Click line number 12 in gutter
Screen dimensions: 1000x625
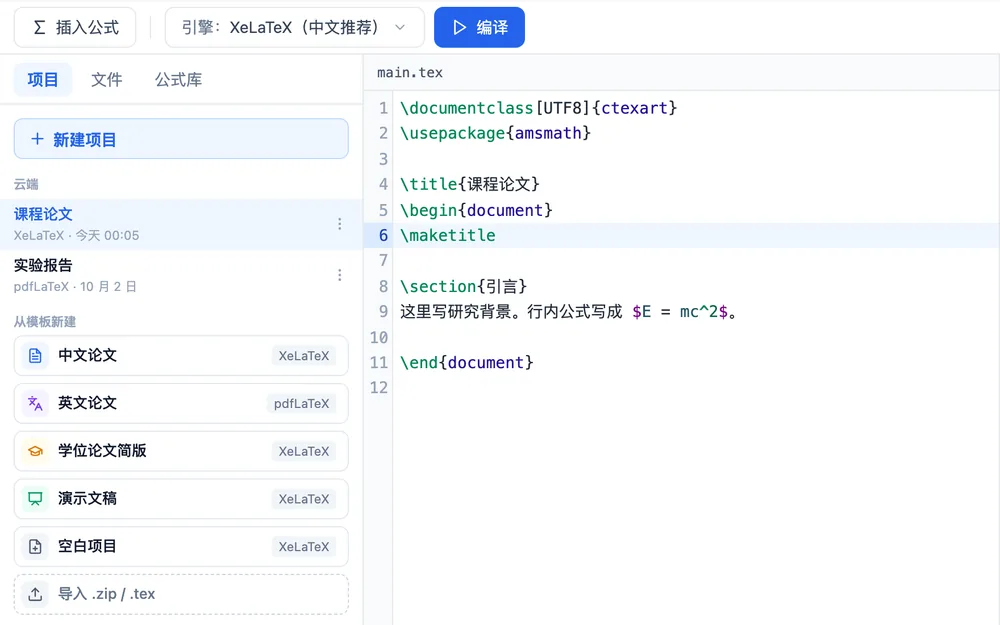click(x=379, y=388)
